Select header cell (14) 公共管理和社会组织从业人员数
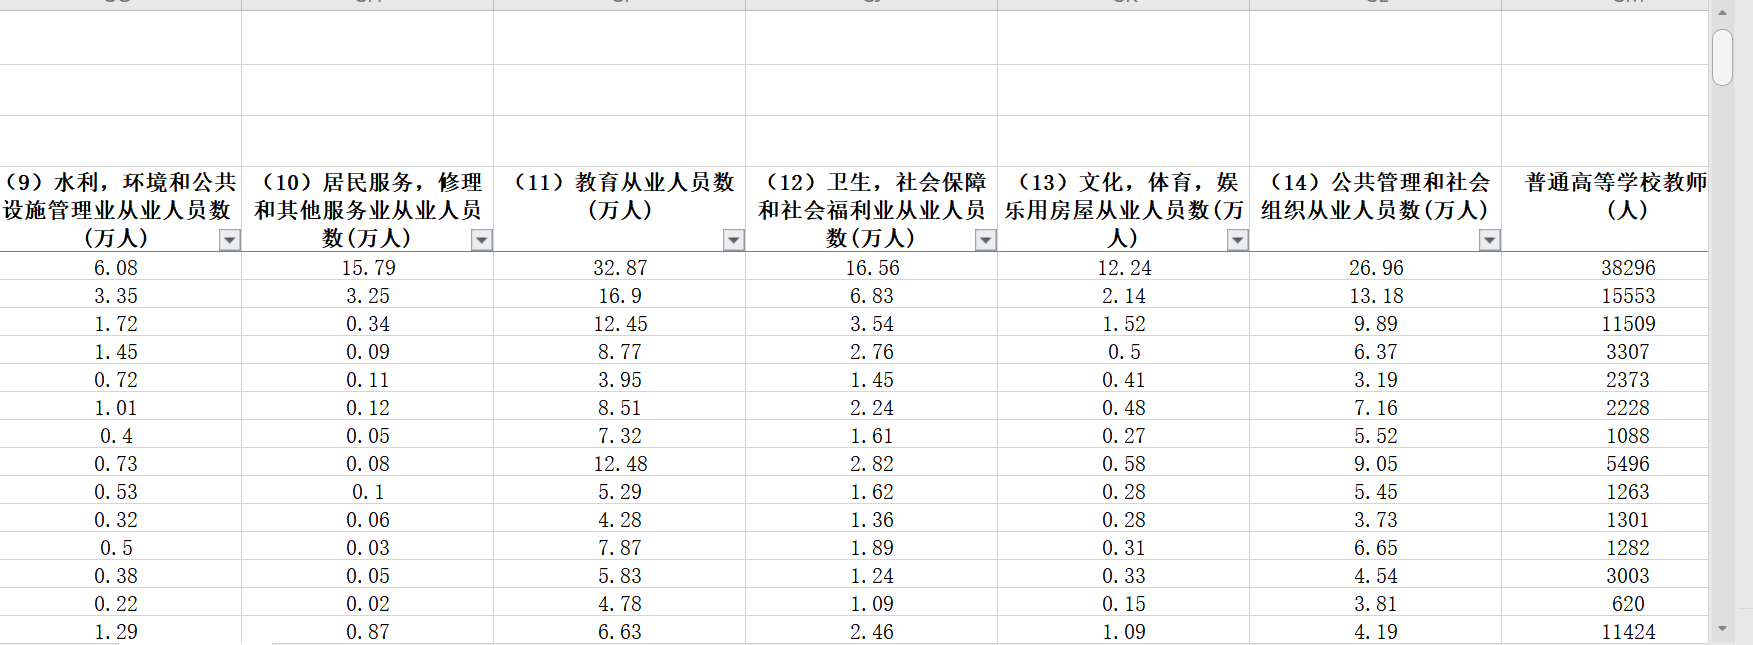 coord(1376,210)
